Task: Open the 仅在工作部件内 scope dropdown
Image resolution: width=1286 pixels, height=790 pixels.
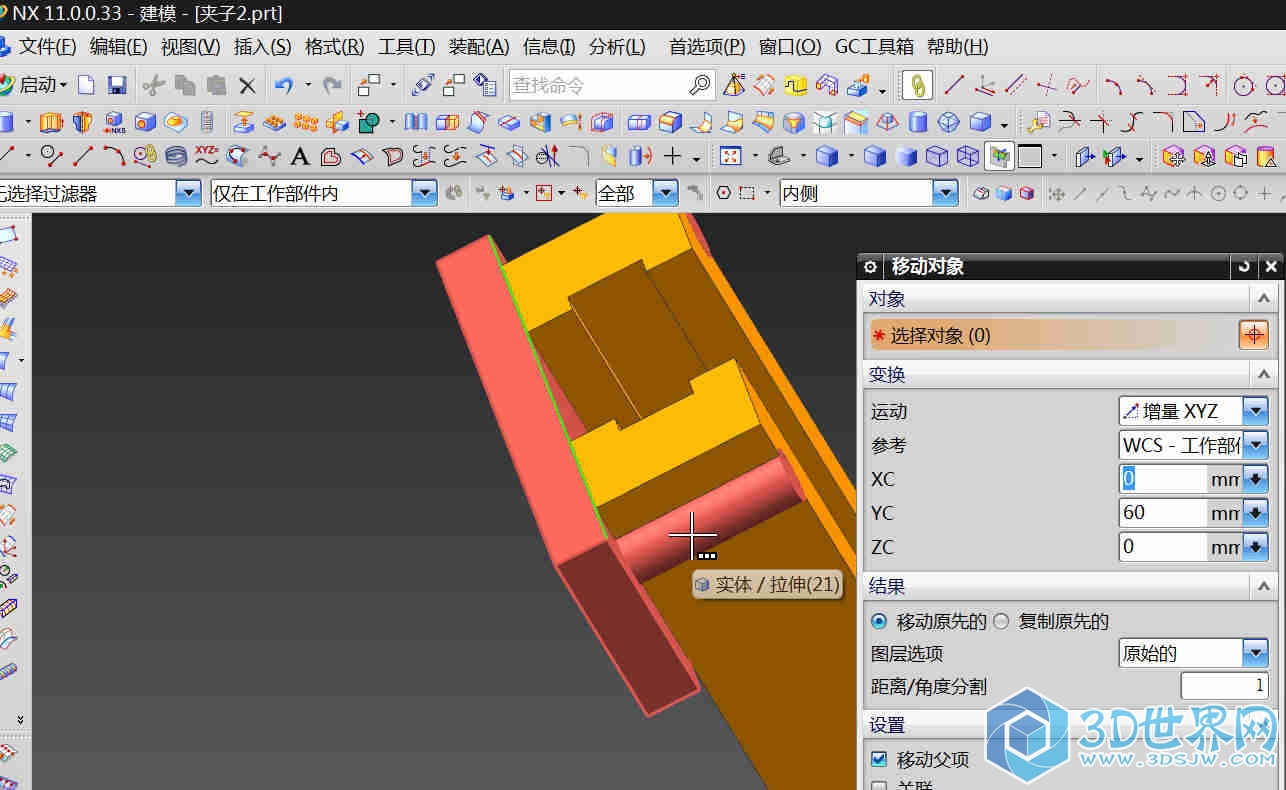Action: click(x=424, y=193)
